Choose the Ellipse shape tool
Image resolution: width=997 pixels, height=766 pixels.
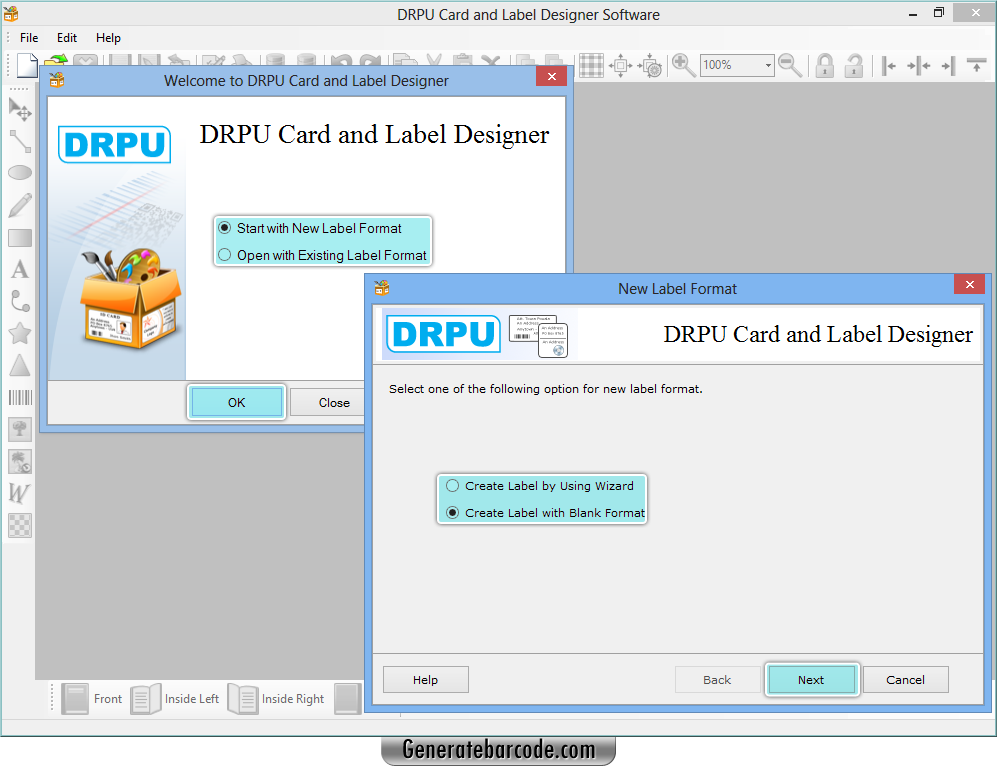20,173
